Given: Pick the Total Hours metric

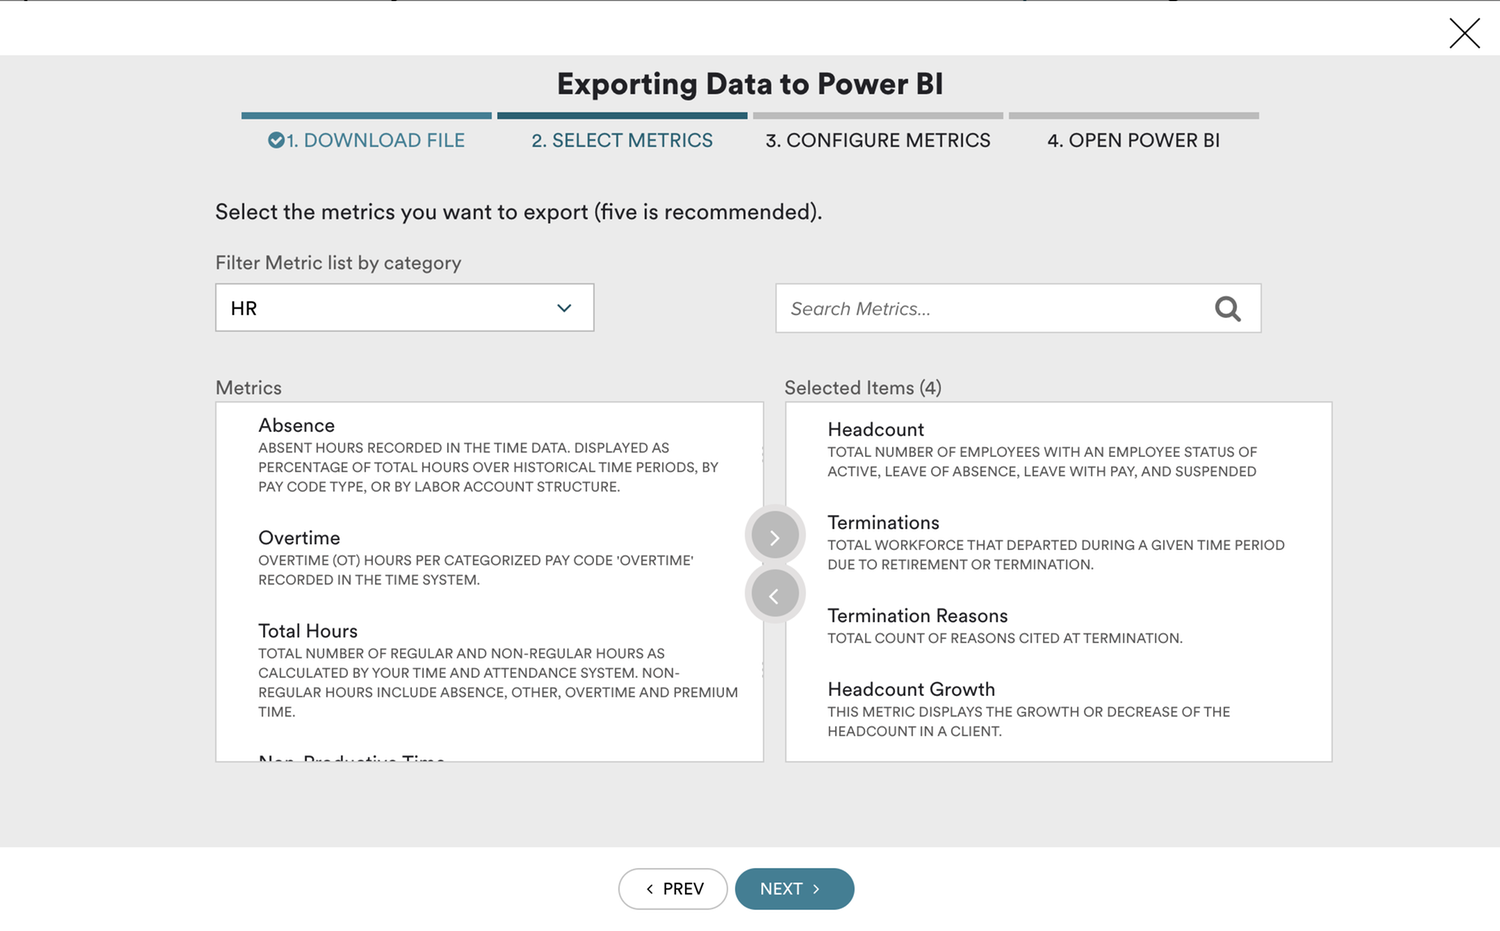Looking at the screenshot, I should (x=490, y=670).
